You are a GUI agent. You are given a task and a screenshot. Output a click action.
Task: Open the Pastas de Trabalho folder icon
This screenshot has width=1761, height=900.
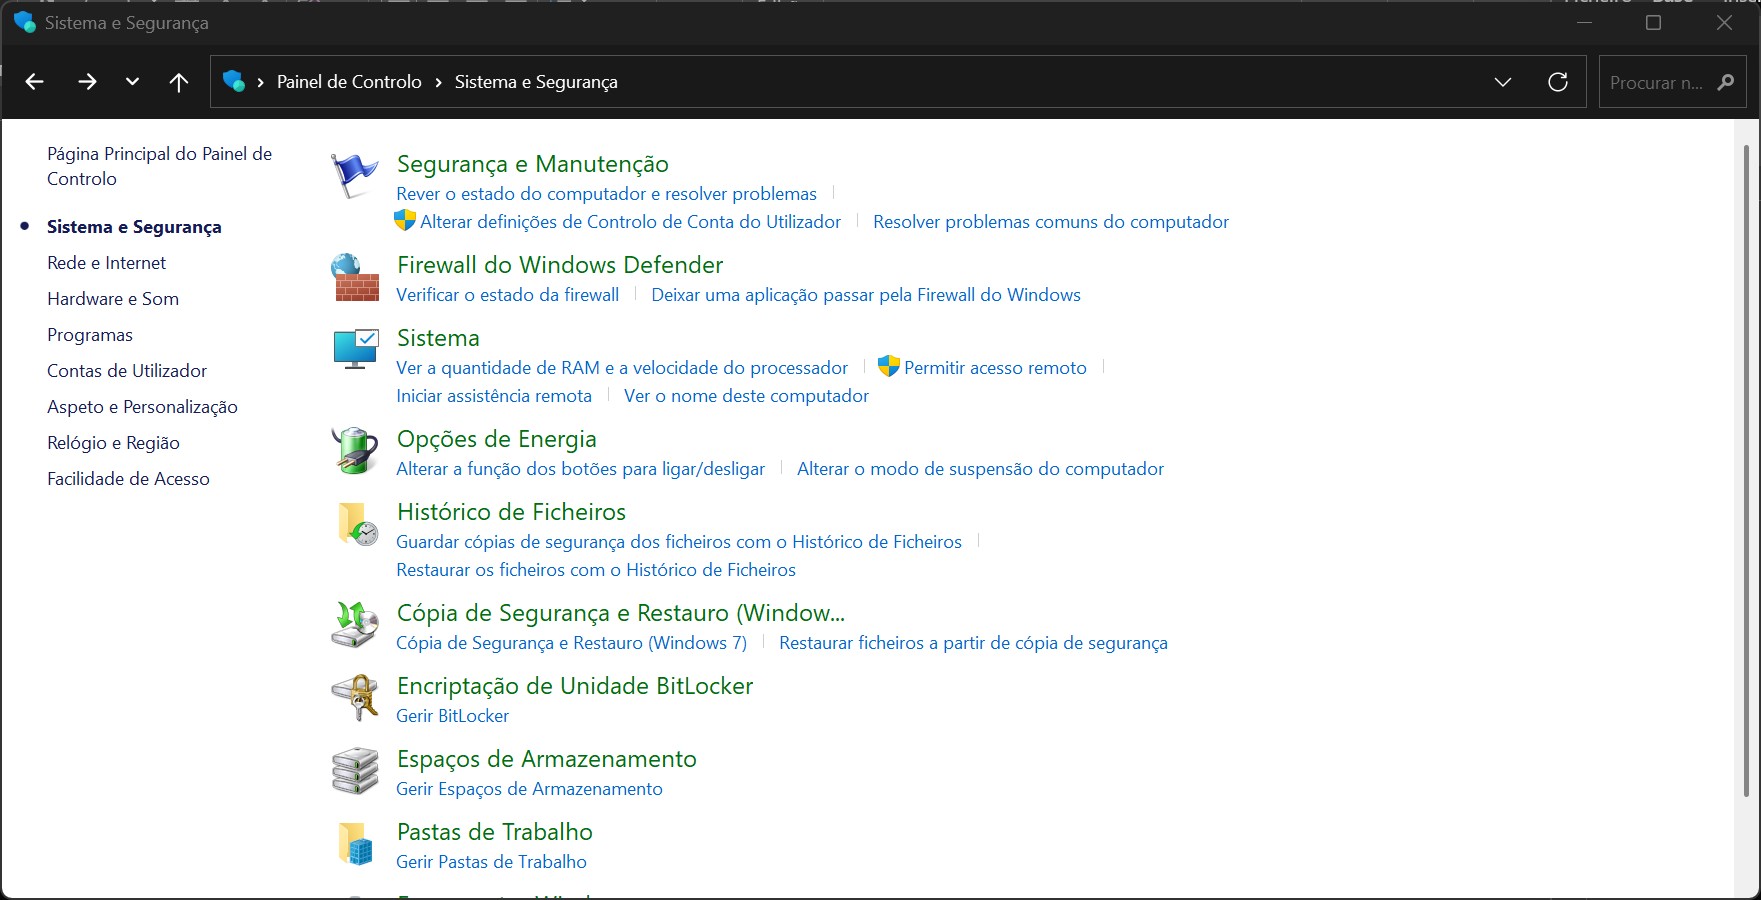click(355, 844)
